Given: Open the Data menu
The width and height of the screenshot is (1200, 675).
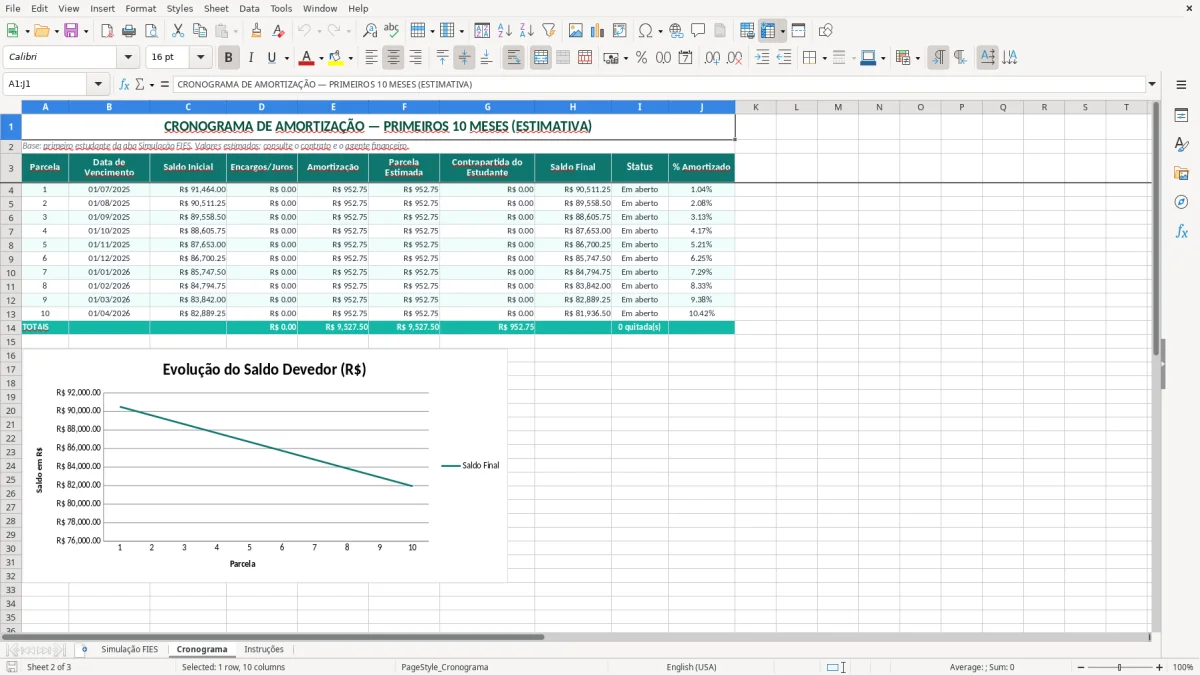Looking at the screenshot, I should 250,8.
